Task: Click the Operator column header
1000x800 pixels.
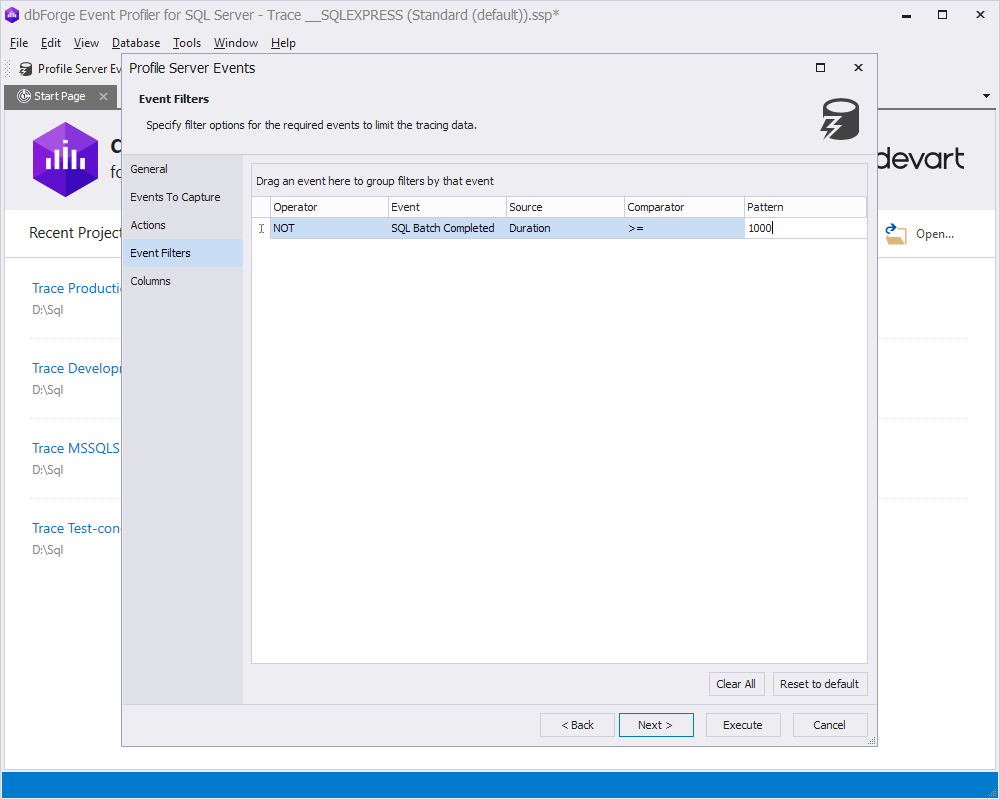Action: click(x=329, y=207)
